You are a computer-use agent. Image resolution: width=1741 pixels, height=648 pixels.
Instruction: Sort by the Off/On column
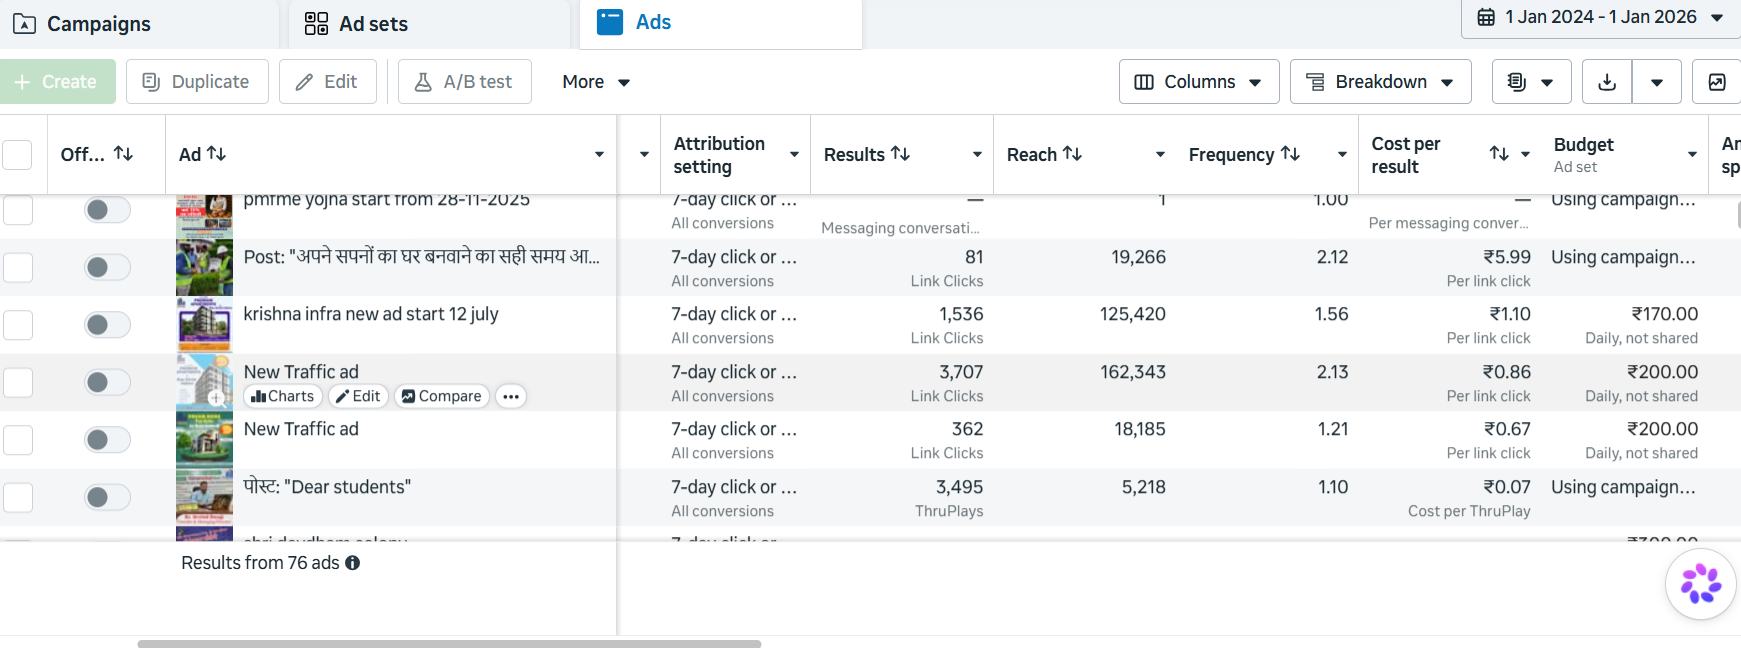pos(124,154)
